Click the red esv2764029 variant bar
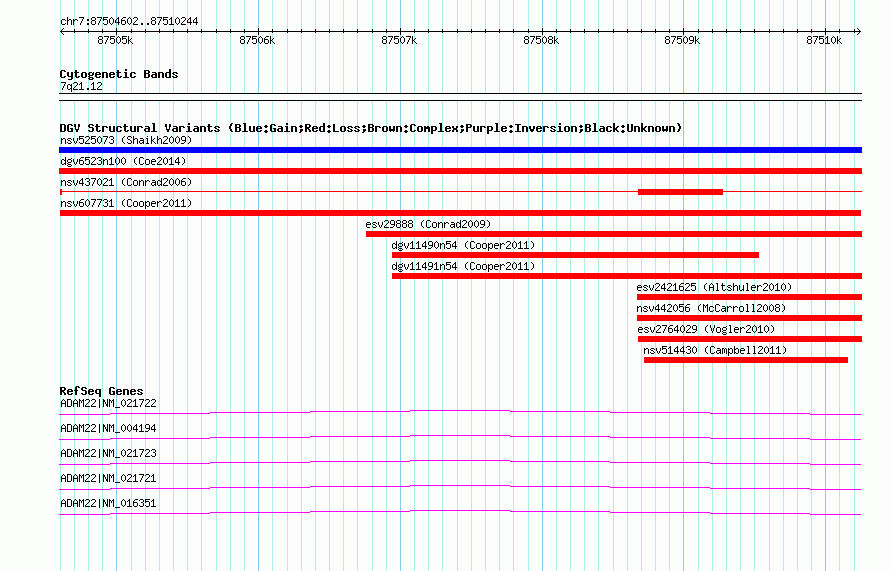Viewport: 890px width, 571px height. tap(750, 339)
